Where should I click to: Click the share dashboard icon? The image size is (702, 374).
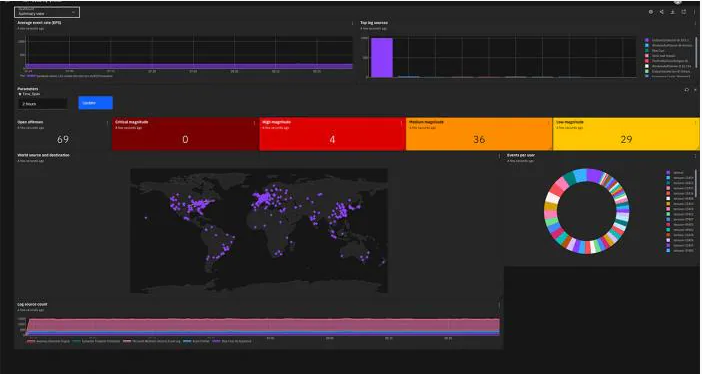(662, 12)
